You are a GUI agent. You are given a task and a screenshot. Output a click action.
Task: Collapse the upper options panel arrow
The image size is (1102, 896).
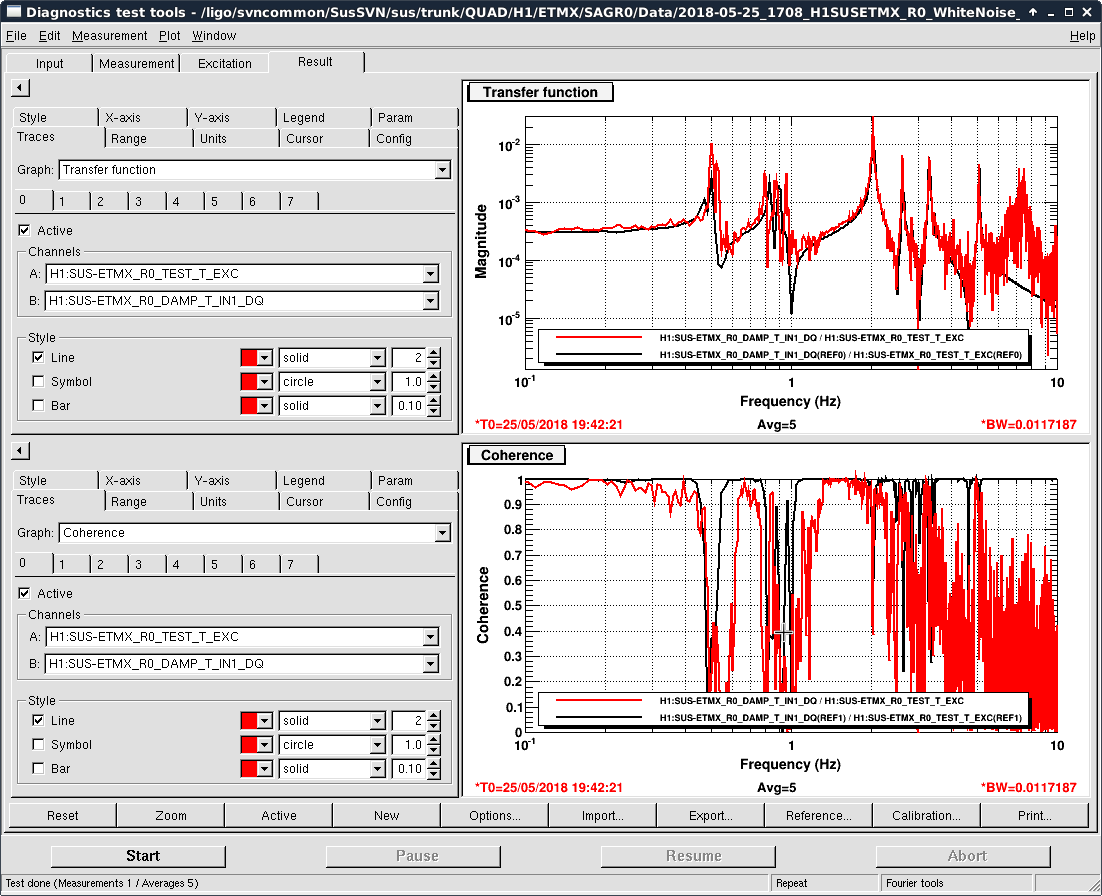19,88
